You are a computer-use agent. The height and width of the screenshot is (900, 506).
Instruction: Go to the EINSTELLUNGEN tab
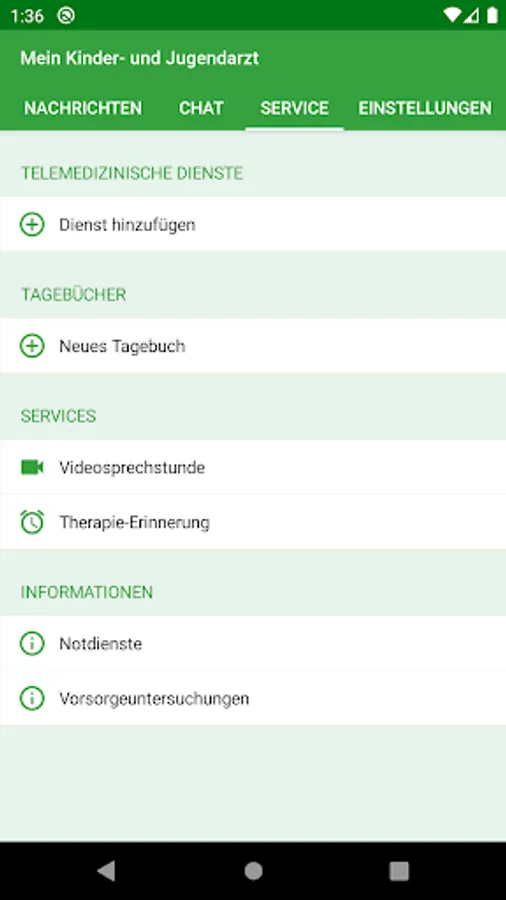(425, 108)
